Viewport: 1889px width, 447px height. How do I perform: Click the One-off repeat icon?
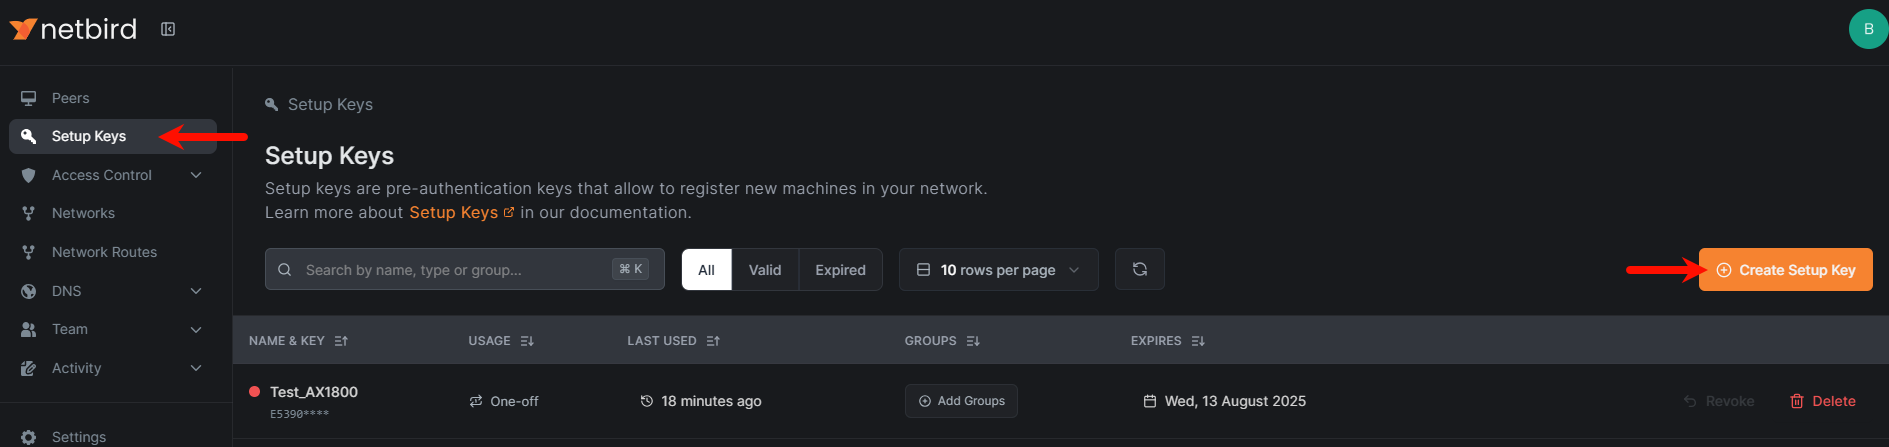pyautogui.click(x=476, y=401)
